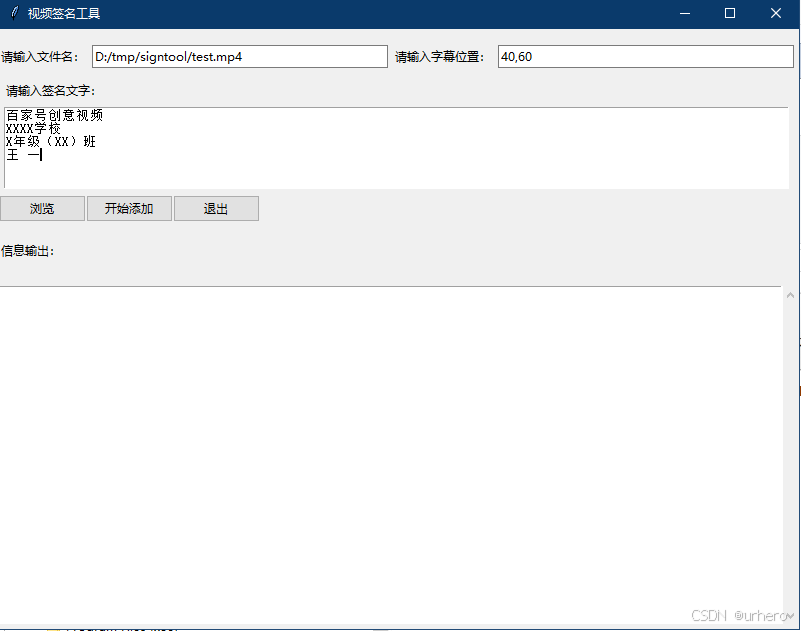Click the feather app icon in title bar
The width and height of the screenshot is (801, 631).
pos(14,13)
